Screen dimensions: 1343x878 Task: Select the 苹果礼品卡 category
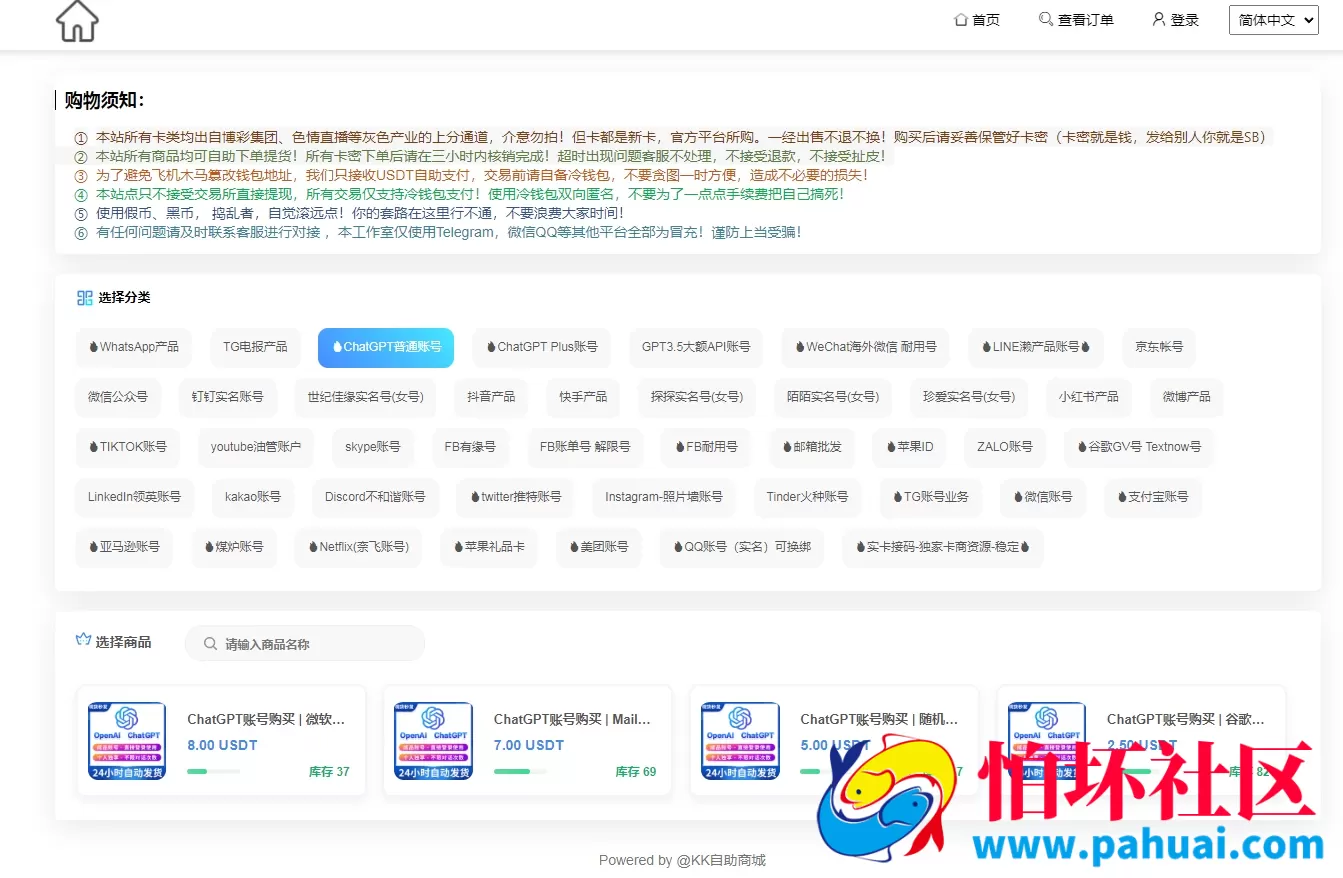[489, 547]
